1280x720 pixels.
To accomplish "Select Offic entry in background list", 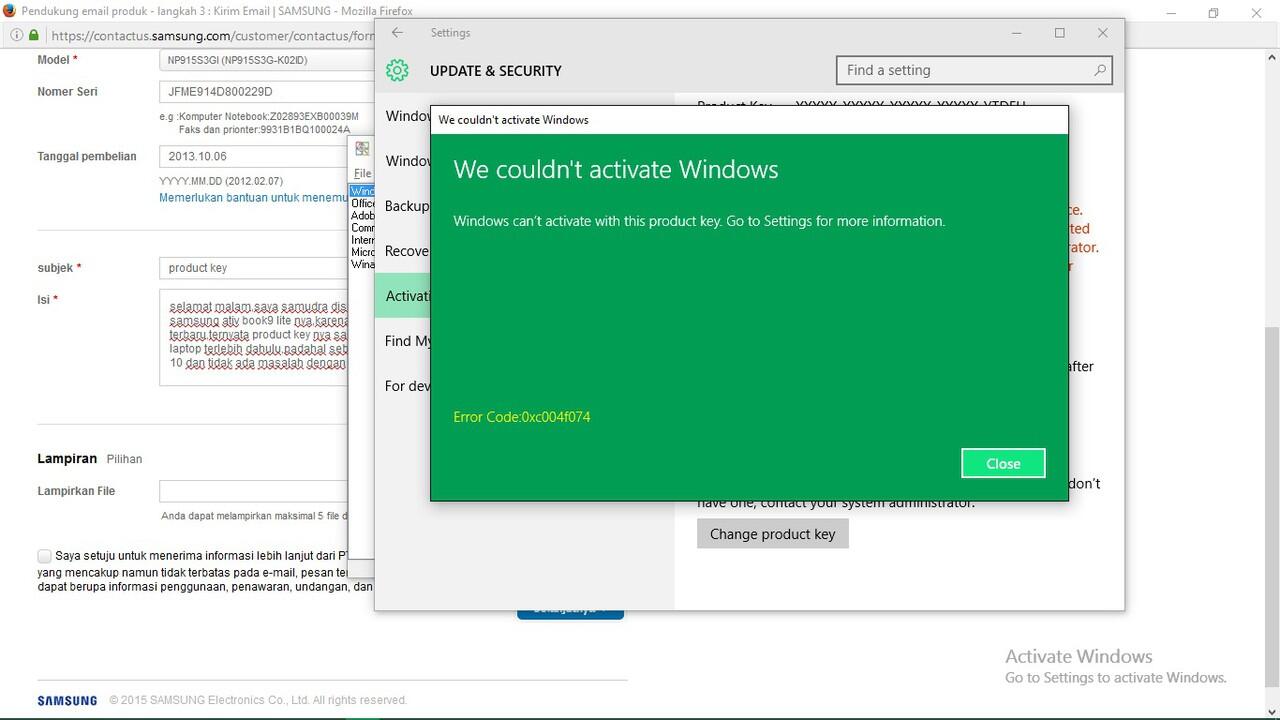I will point(362,203).
